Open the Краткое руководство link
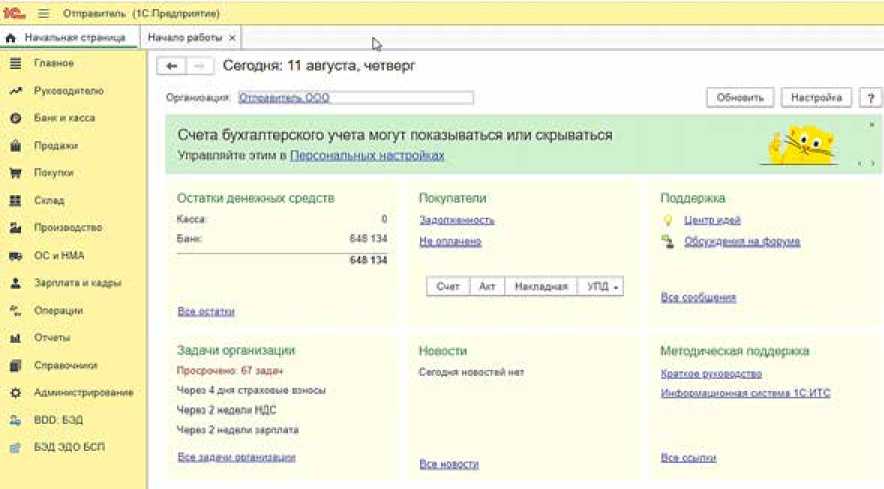This screenshot has height=489, width=884. (x=711, y=373)
